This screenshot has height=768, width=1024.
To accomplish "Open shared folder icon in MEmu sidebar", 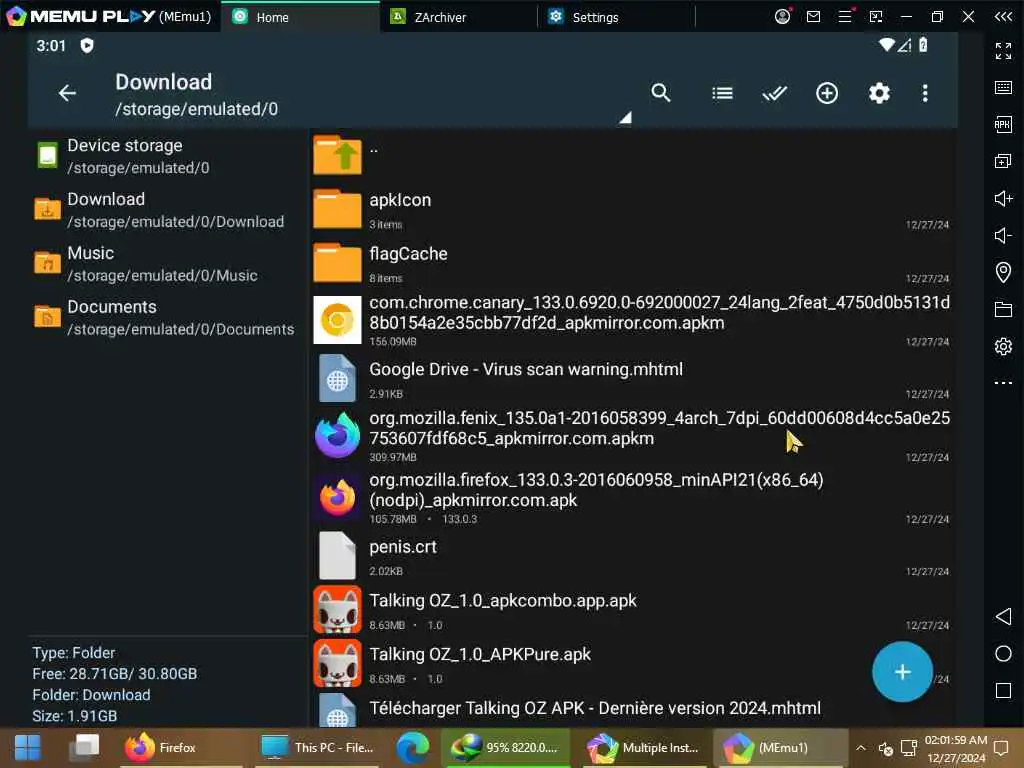I will 1003,309.
